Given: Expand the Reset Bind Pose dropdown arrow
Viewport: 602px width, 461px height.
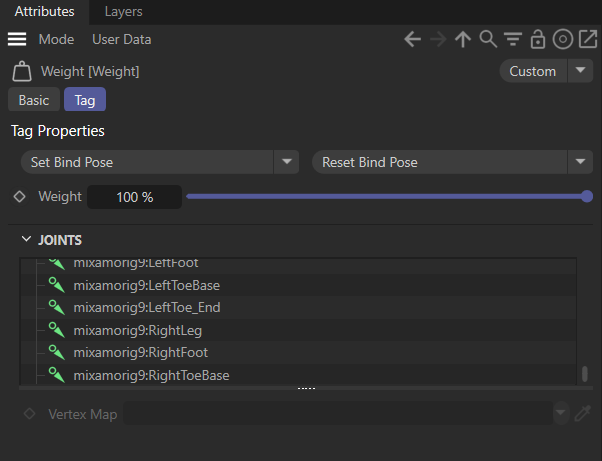Looking at the screenshot, I should click(580, 162).
